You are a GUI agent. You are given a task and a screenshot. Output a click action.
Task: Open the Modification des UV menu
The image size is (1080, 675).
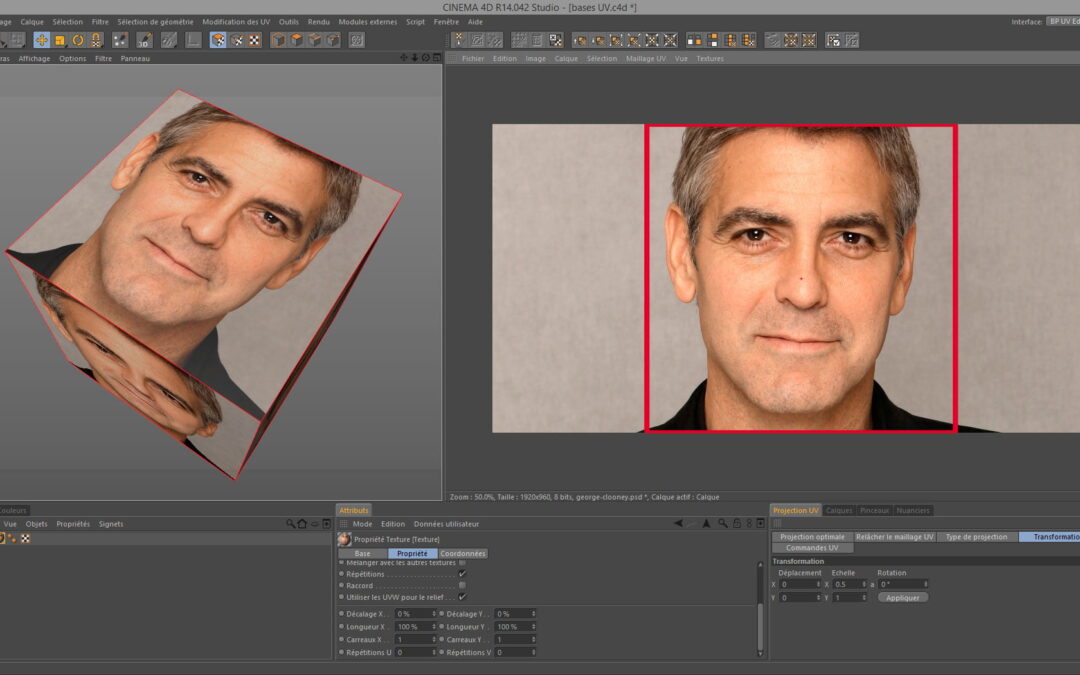point(236,21)
